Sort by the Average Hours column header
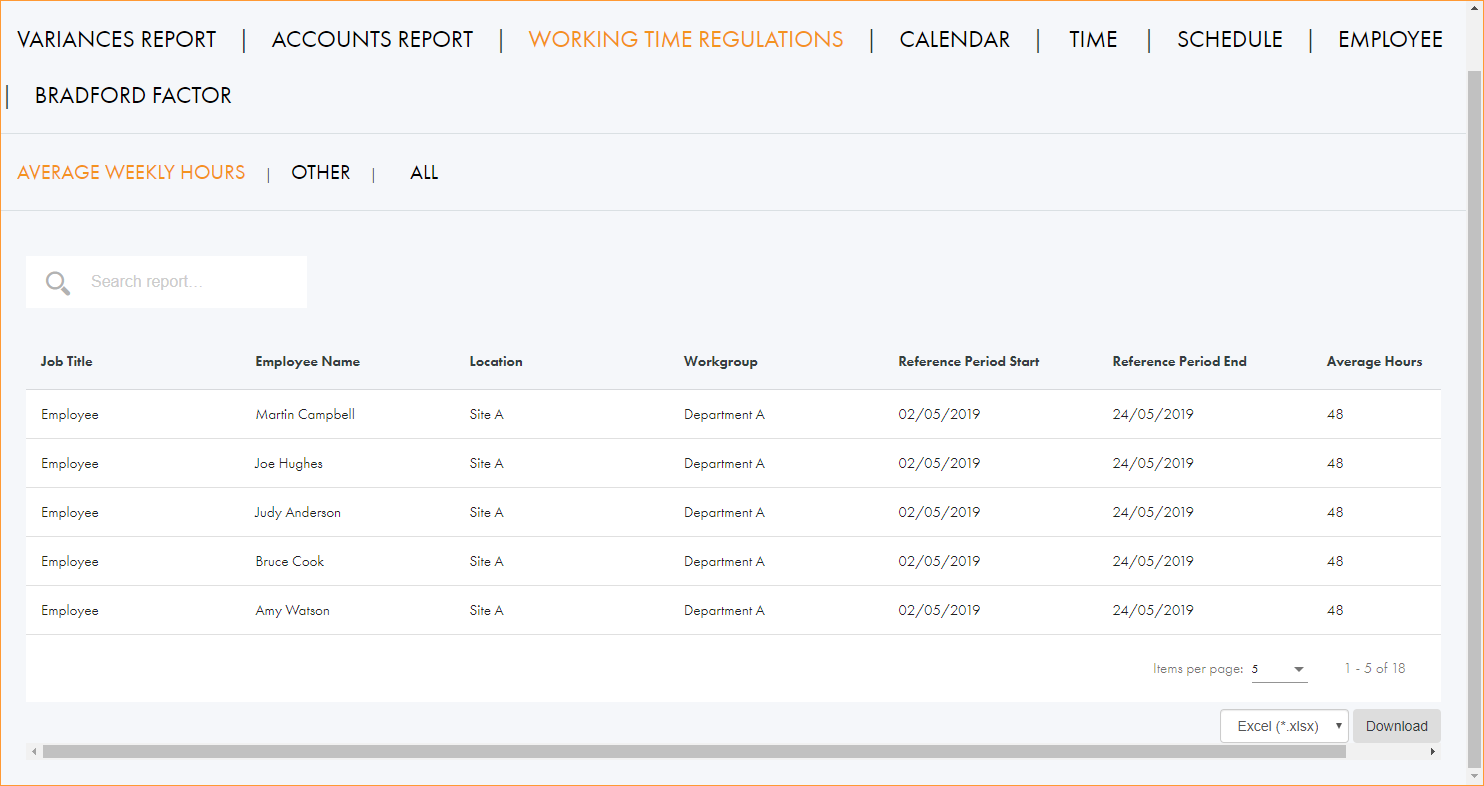This screenshot has width=1484, height=786. (x=1374, y=362)
